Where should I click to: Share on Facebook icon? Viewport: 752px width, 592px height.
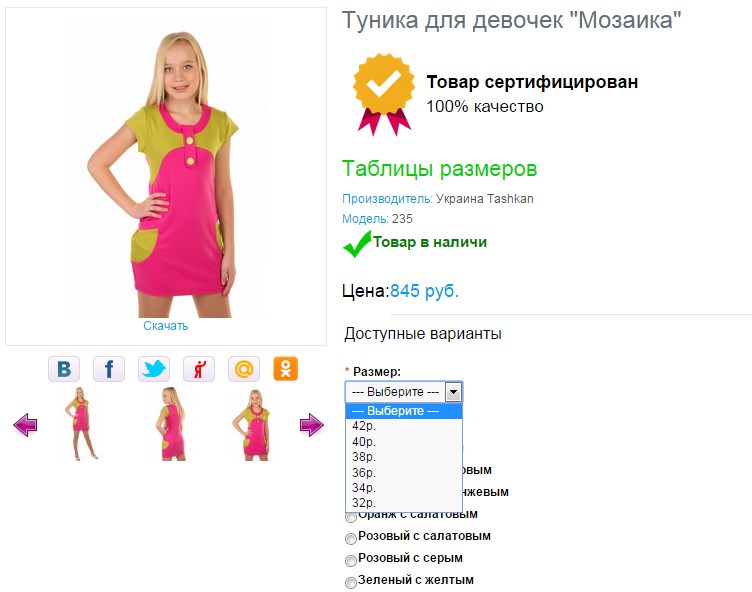pos(109,369)
